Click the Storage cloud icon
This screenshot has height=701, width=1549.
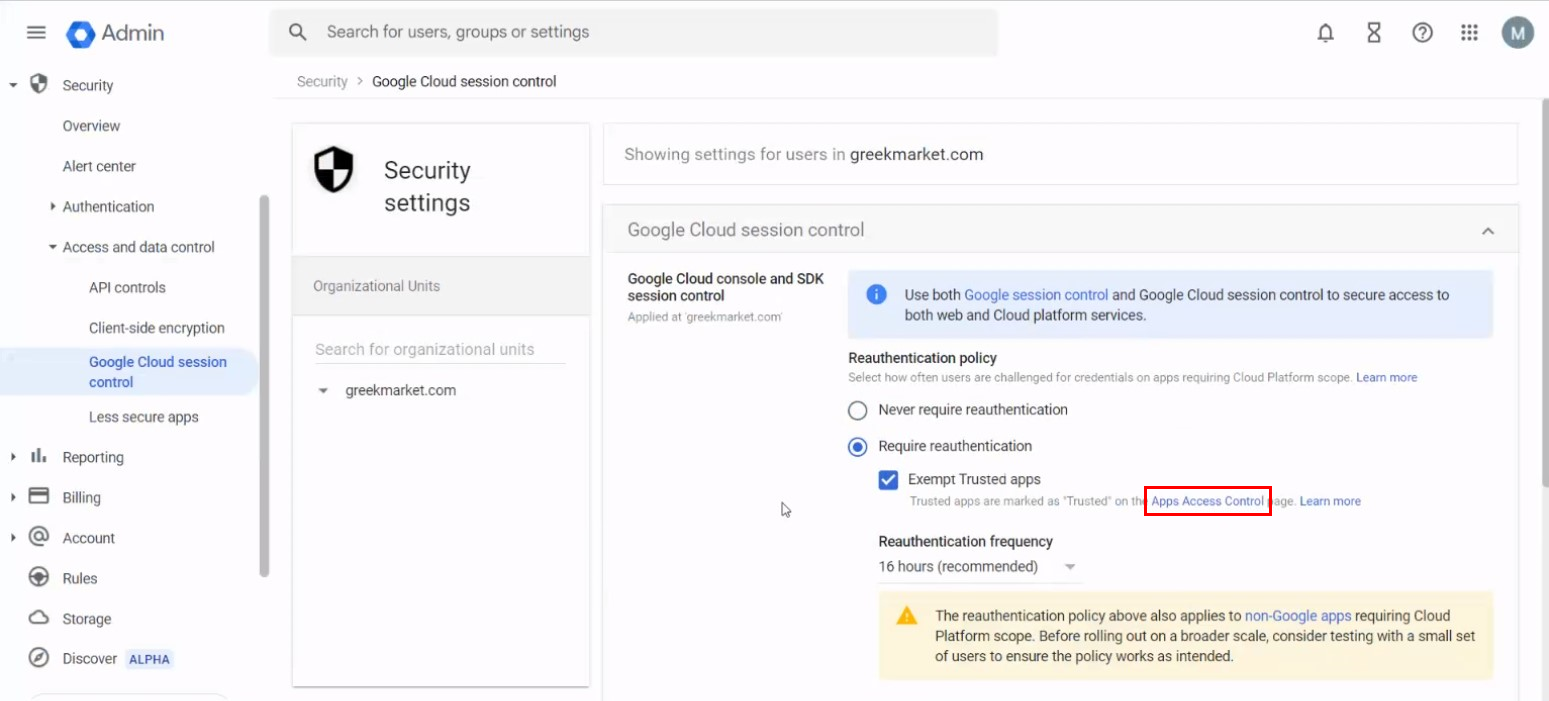click(x=39, y=618)
